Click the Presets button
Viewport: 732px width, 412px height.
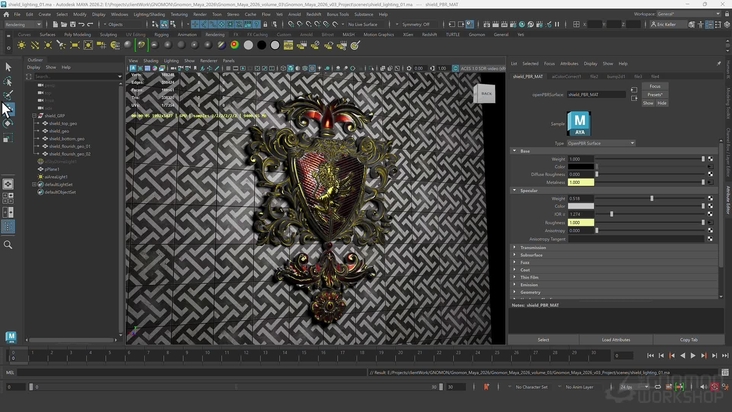point(653,94)
